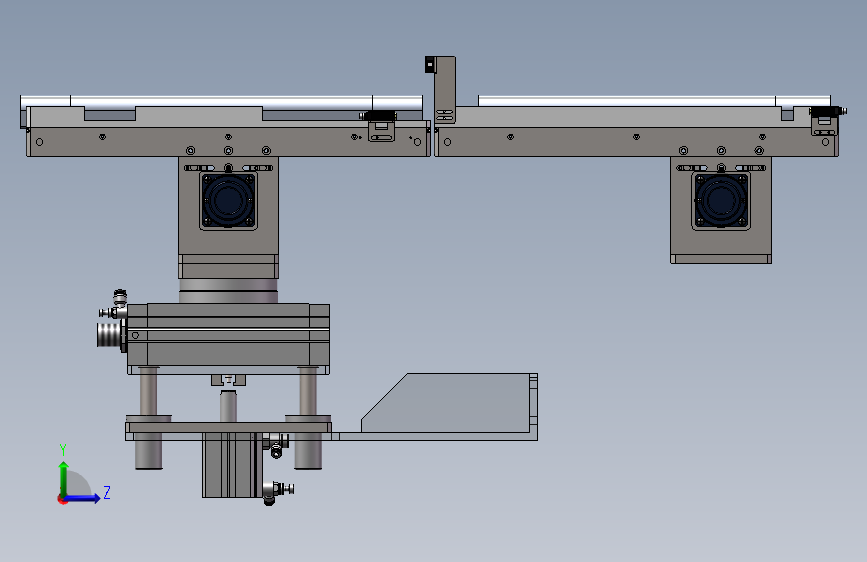Select the right square motor face with circular lens
The height and width of the screenshot is (562, 867).
(x=721, y=200)
